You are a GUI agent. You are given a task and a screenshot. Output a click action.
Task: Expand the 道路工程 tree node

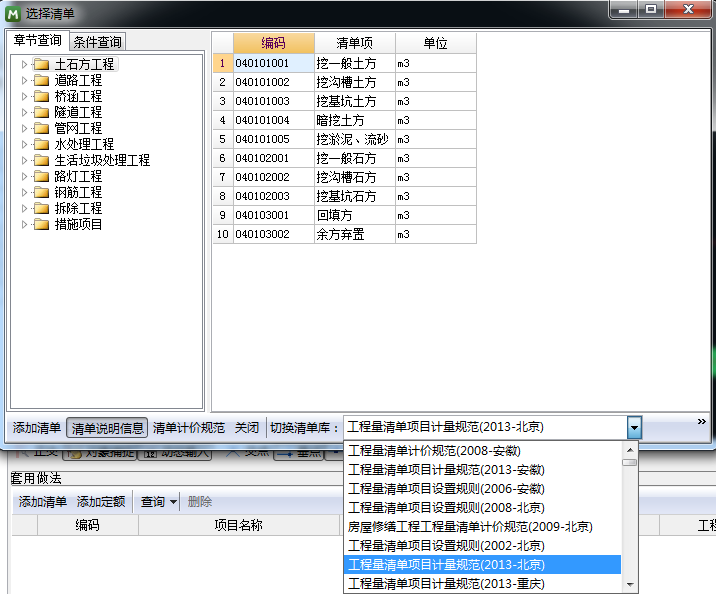tap(25, 80)
